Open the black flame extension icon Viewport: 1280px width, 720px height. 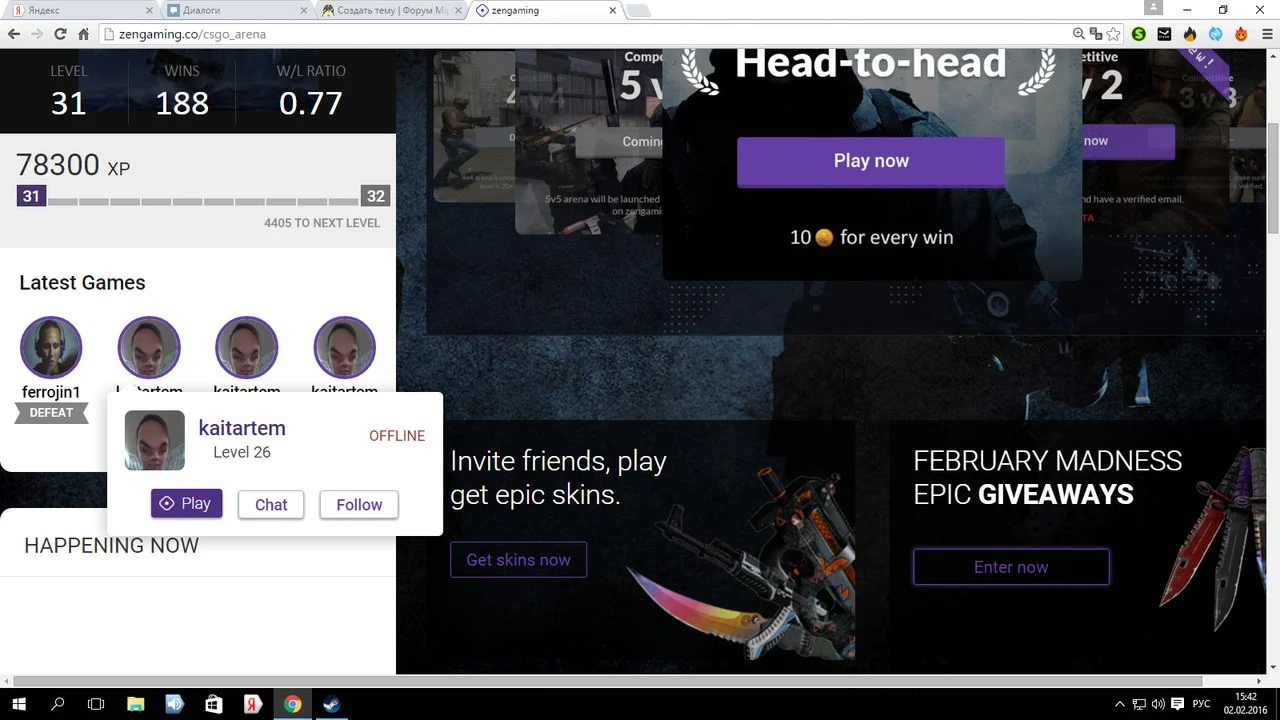click(1190, 34)
